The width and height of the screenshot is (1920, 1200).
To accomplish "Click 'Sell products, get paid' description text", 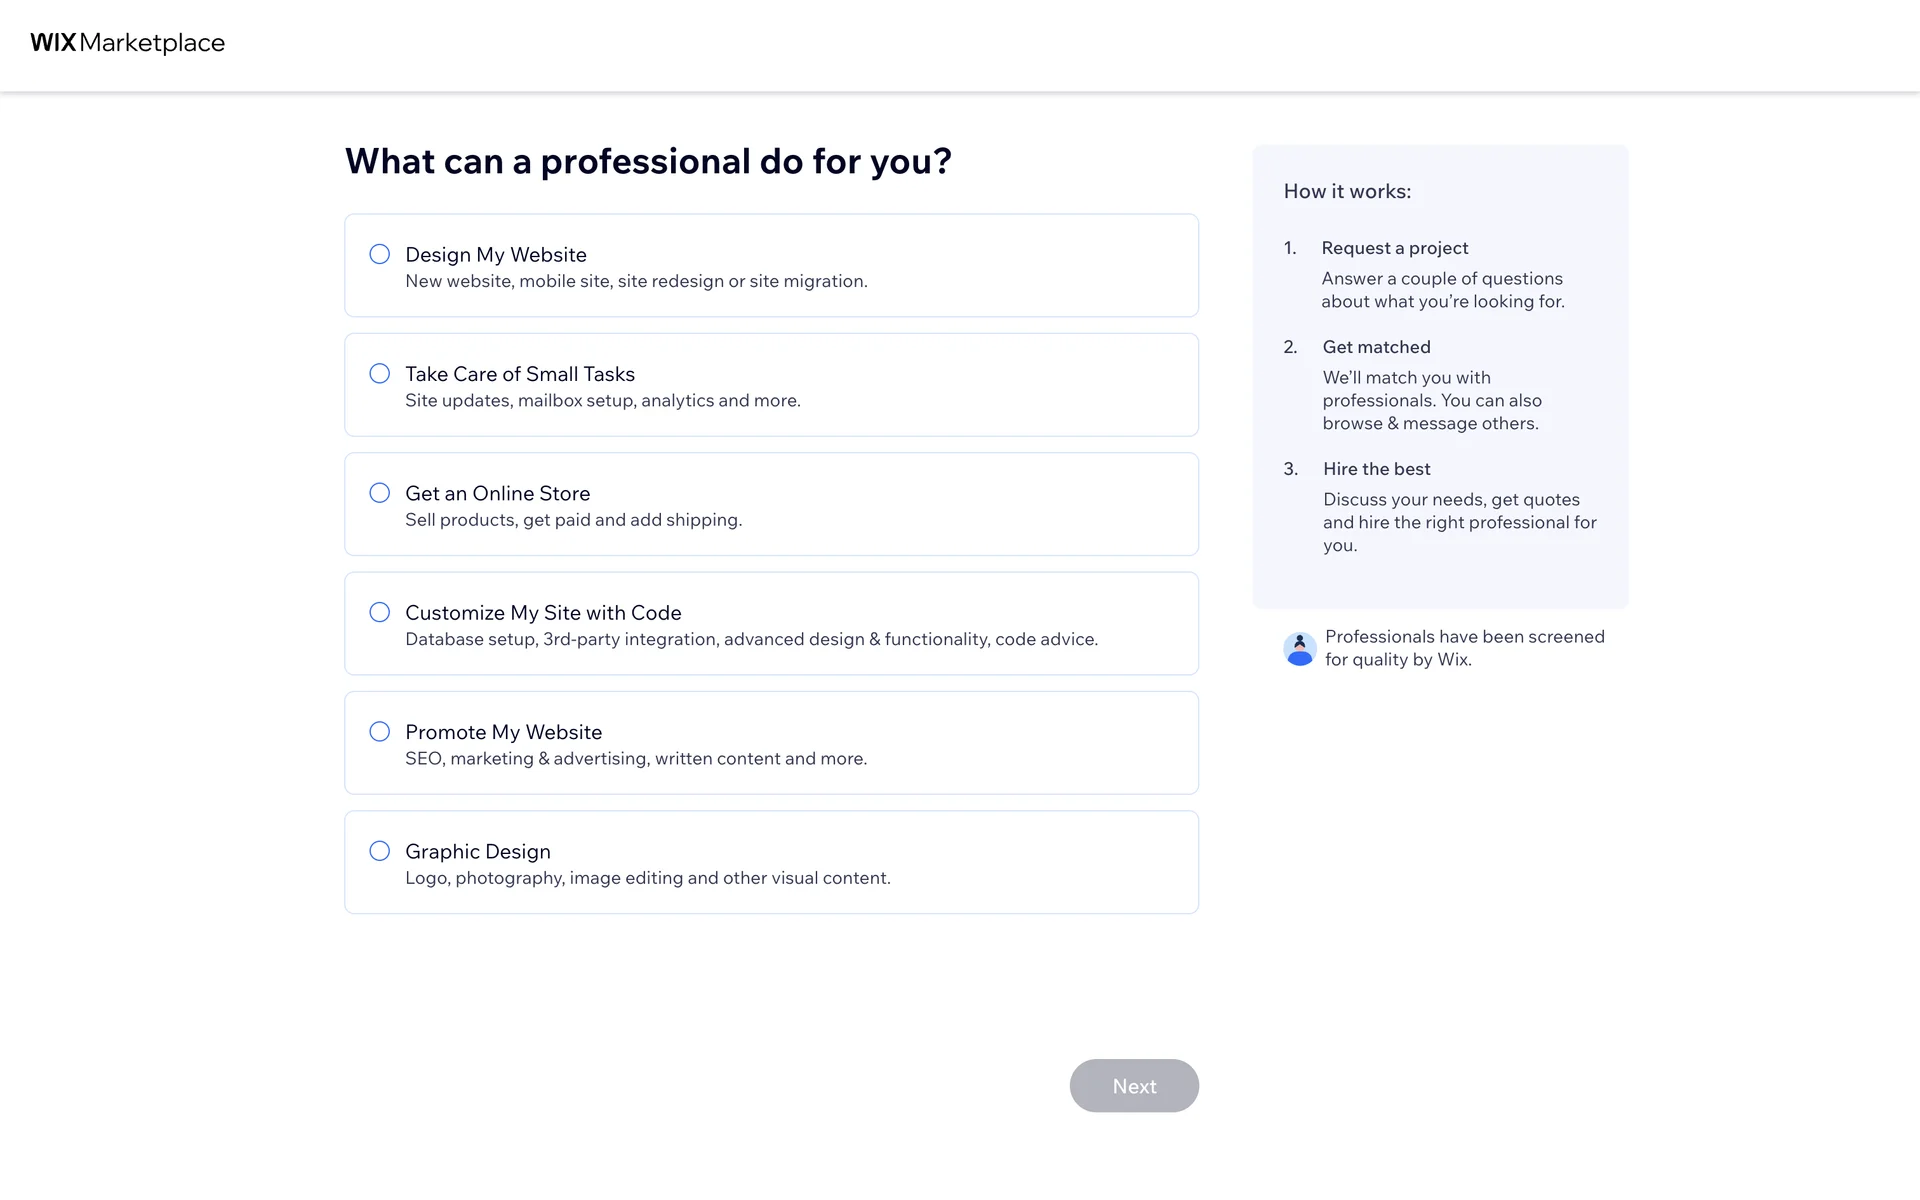I will [x=573, y=520].
